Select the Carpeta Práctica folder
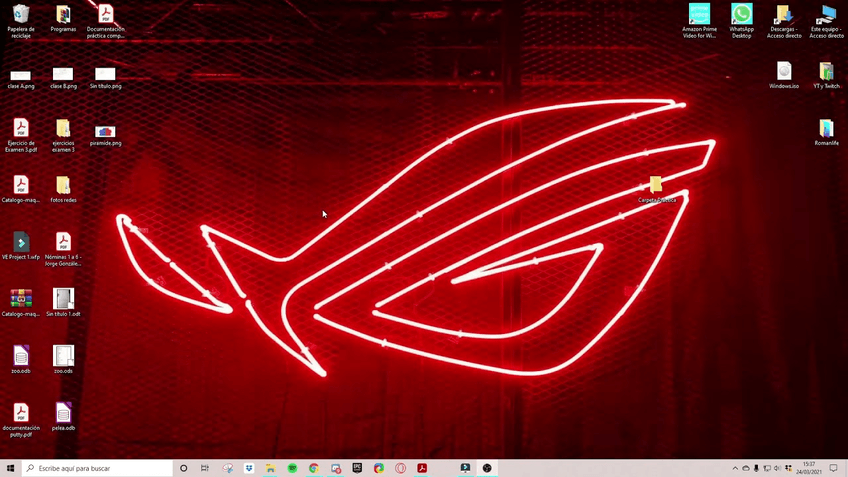This screenshot has height=477, width=848. [x=657, y=189]
